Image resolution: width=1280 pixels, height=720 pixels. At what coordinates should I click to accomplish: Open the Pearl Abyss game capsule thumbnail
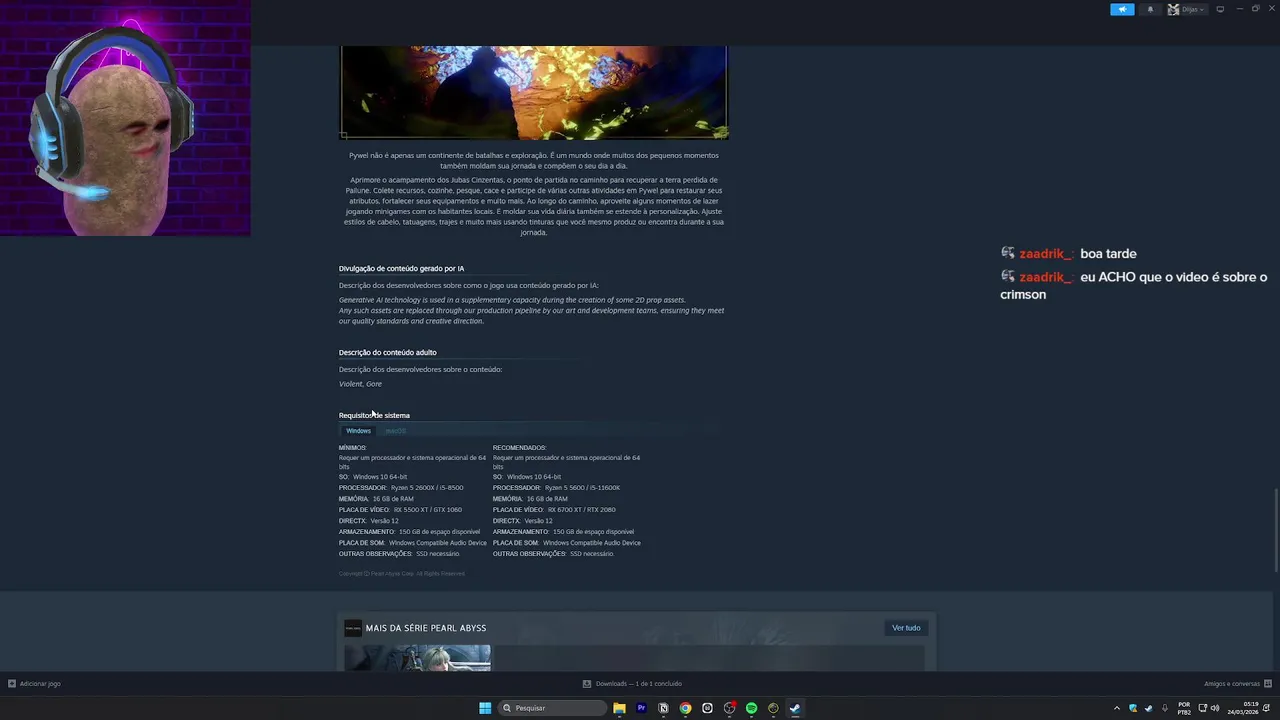pos(417,658)
